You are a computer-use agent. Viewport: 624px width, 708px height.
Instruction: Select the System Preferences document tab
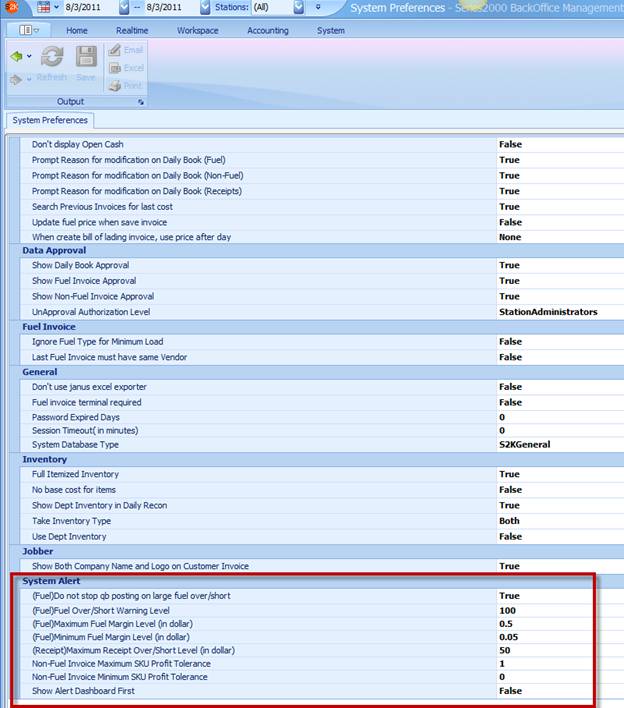click(x=50, y=121)
